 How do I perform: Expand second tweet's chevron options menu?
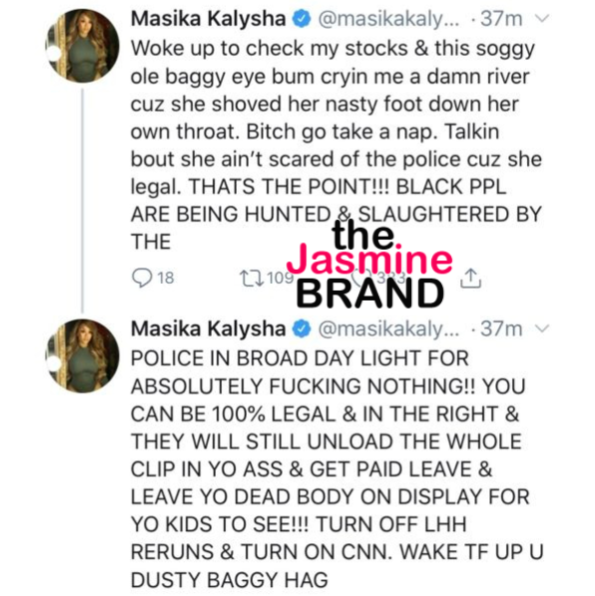[544, 328]
